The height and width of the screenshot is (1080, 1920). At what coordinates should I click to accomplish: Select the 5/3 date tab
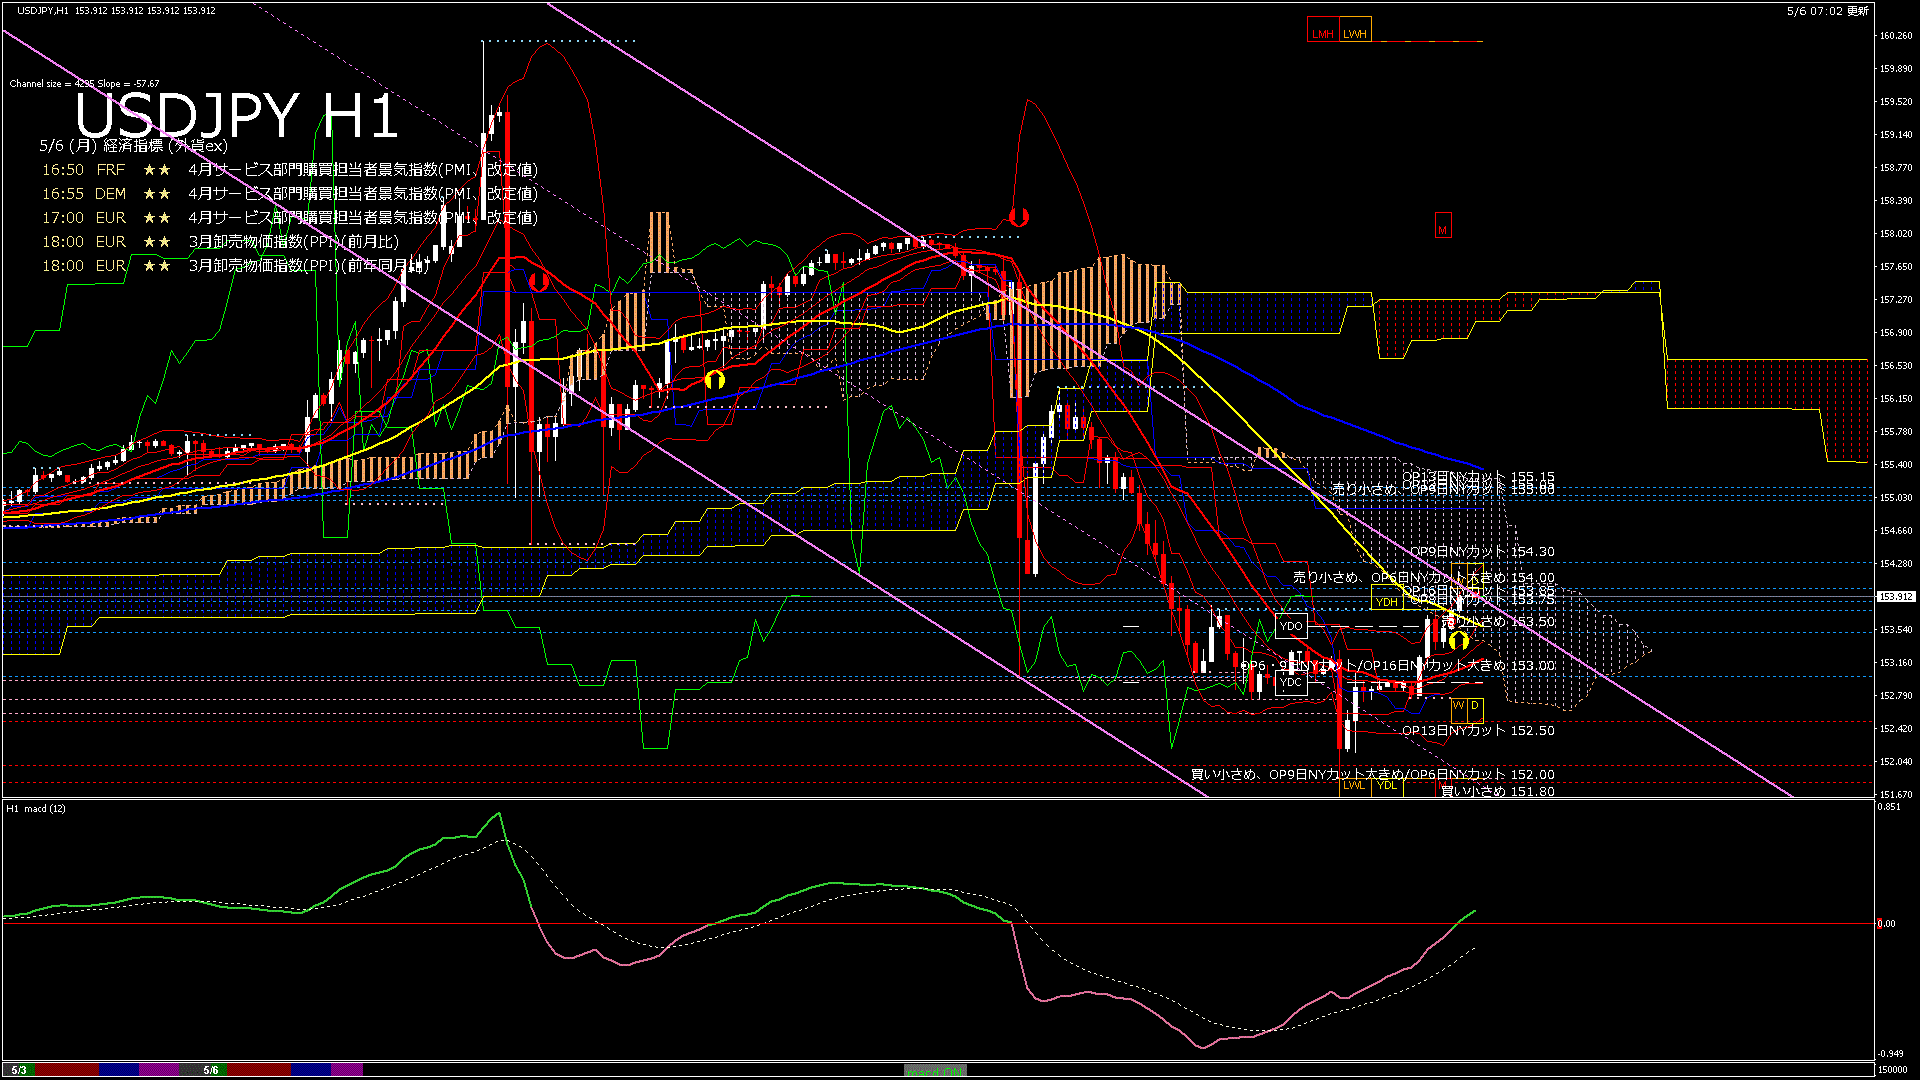19,1070
